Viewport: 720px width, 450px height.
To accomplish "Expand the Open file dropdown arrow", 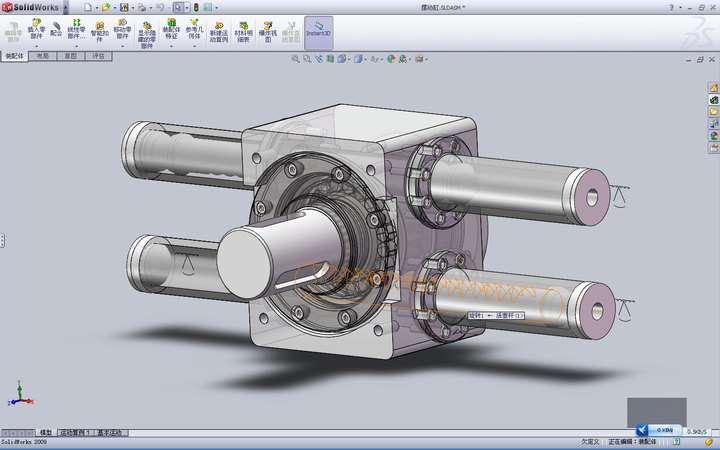I will point(115,8).
